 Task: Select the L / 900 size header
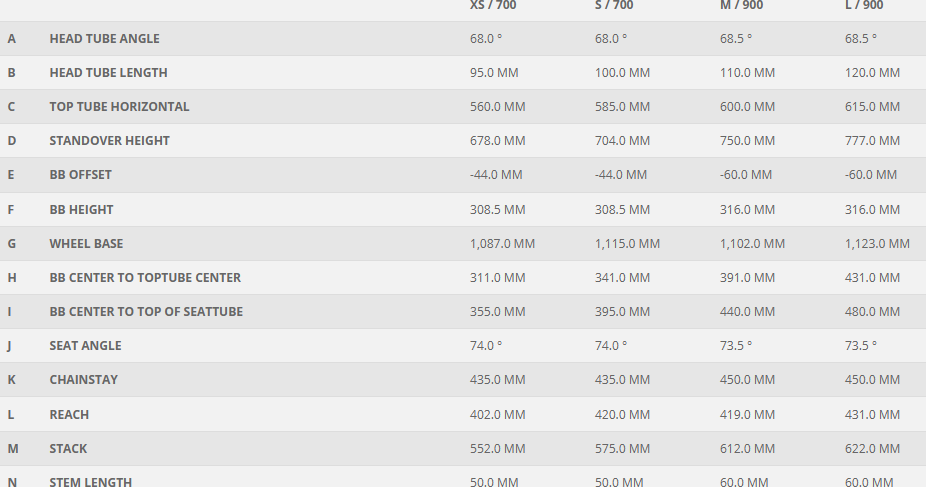click(864, 6)
